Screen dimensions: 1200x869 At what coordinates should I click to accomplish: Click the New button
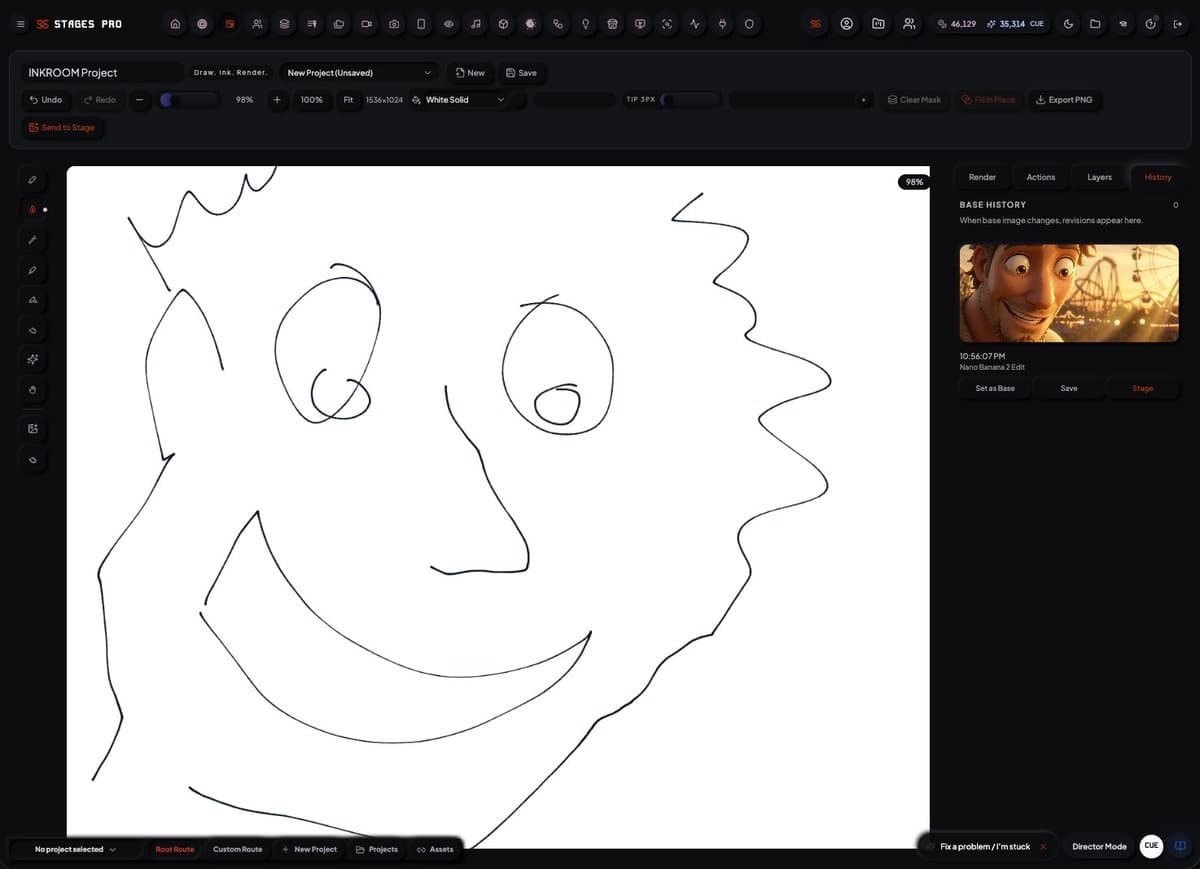click(x=470, y=73)
